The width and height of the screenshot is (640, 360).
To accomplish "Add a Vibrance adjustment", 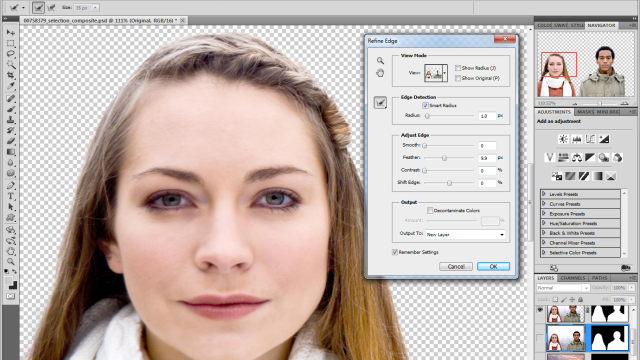I will 550,157.
